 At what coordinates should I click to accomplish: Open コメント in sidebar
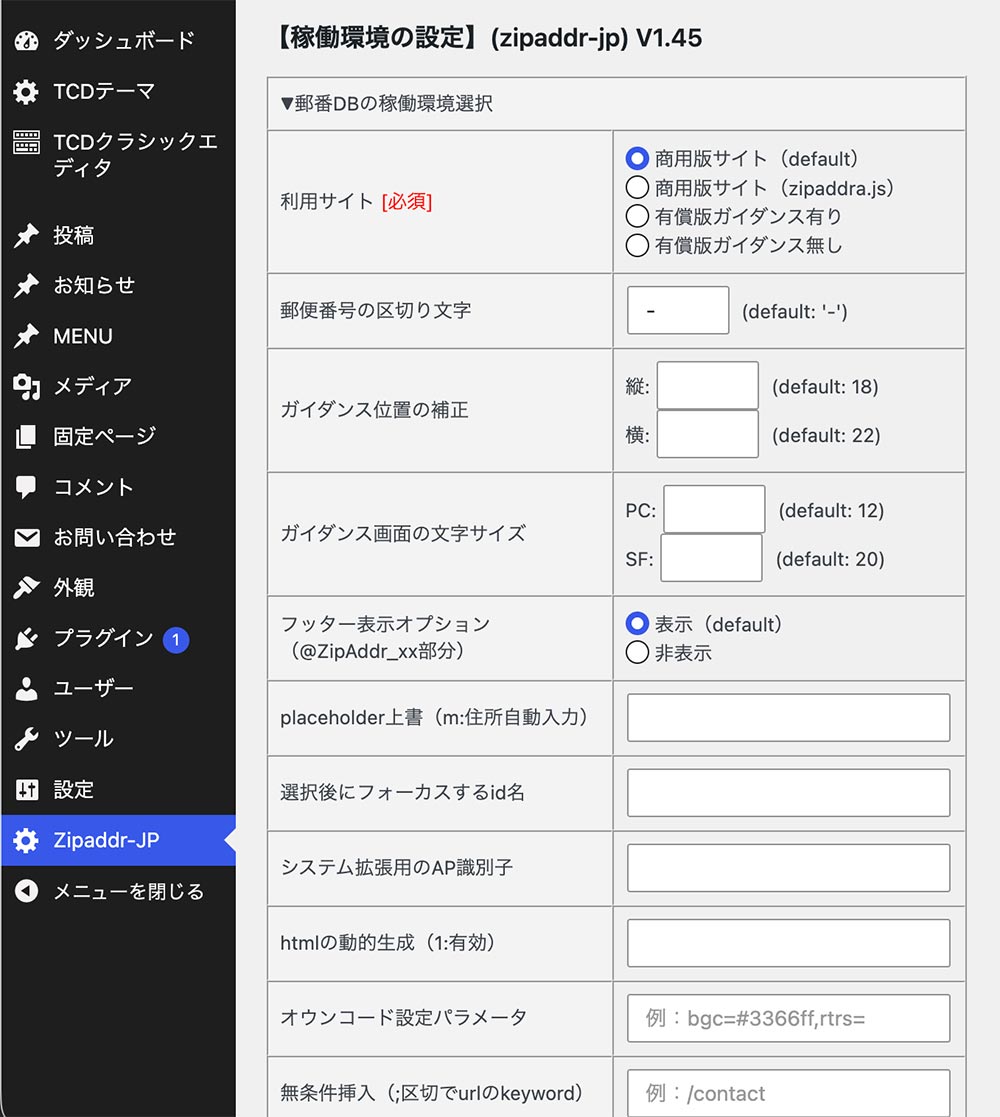118,487
